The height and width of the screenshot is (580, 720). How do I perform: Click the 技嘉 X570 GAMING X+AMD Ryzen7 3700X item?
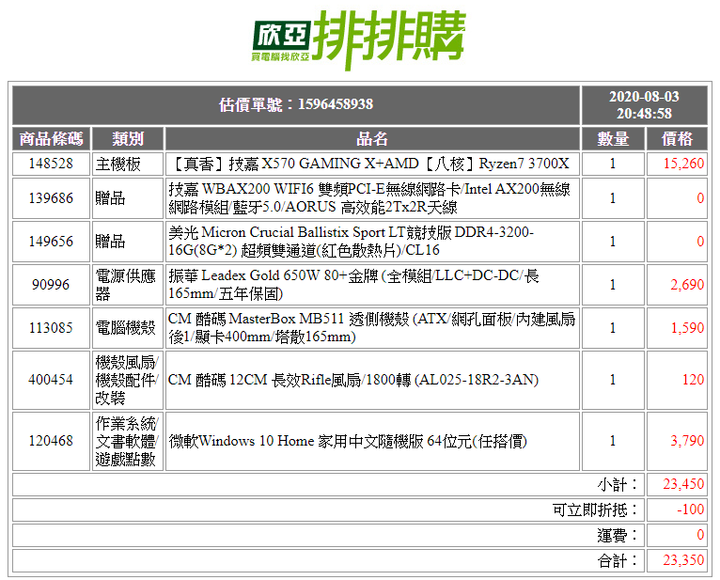tap(372, 164)
